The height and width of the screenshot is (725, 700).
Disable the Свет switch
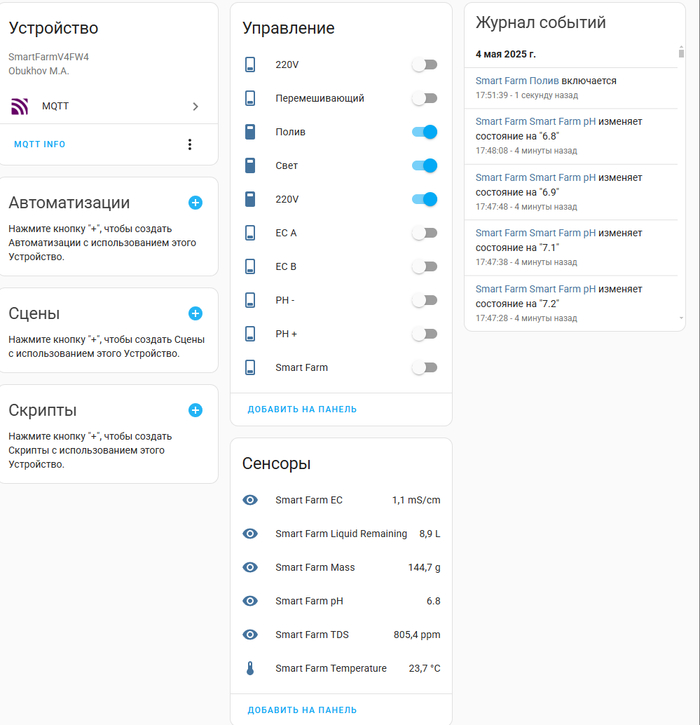click(x=425, y=166)
